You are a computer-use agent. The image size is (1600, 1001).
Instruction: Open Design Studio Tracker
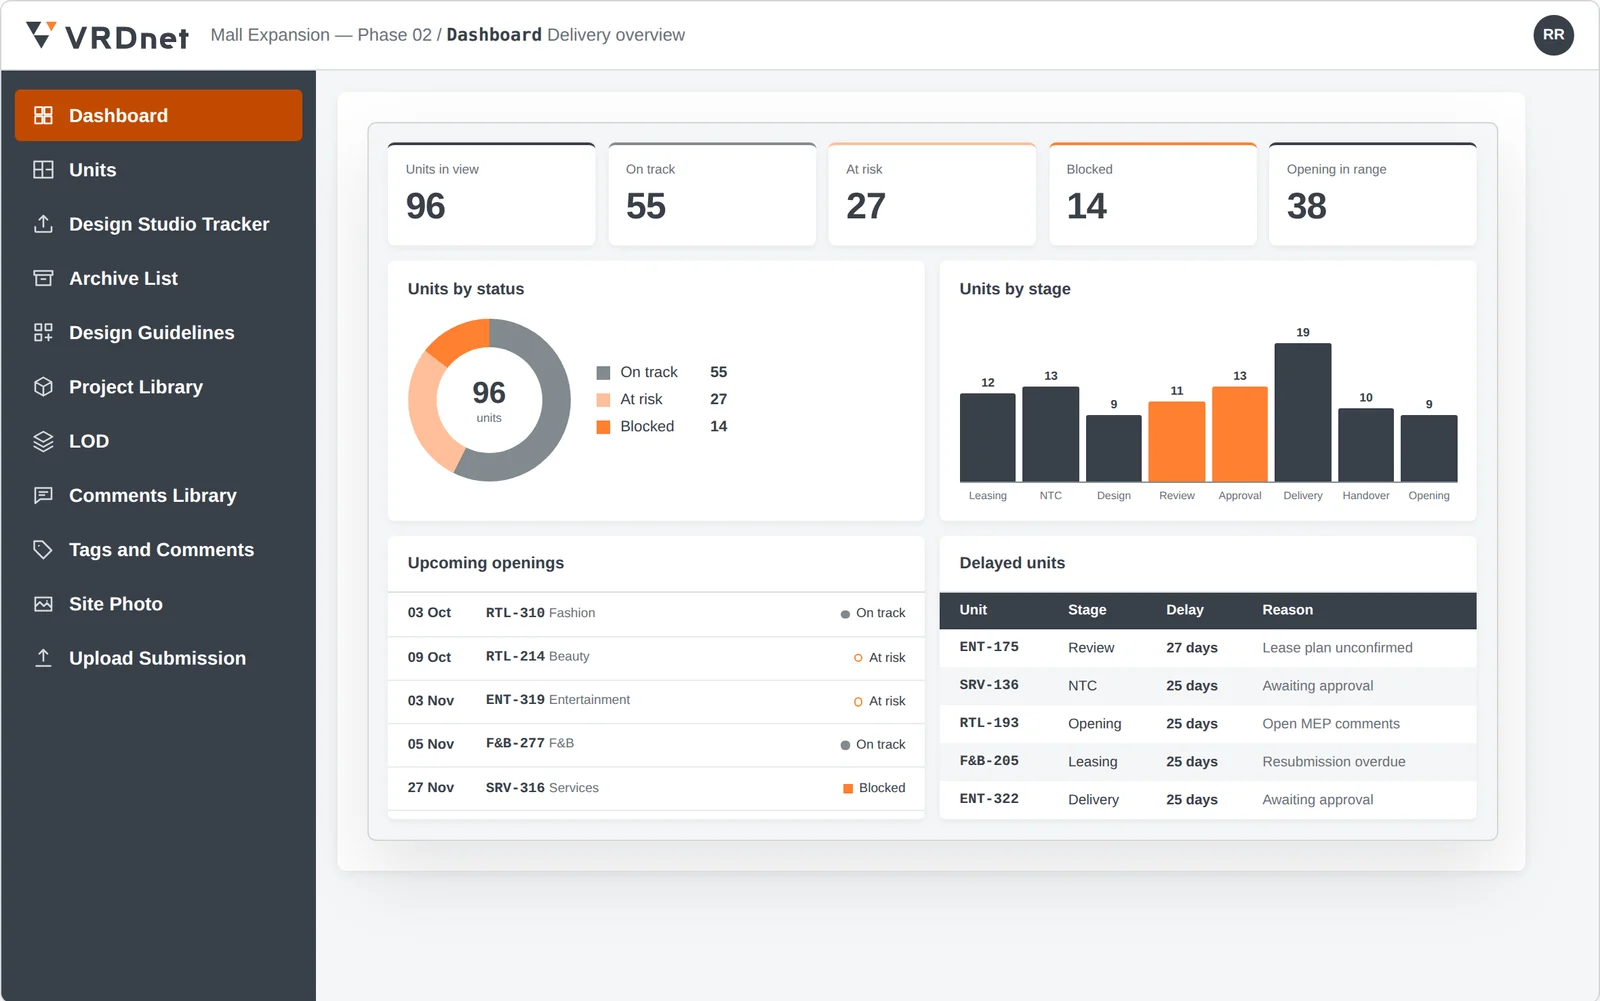point(158,224)
